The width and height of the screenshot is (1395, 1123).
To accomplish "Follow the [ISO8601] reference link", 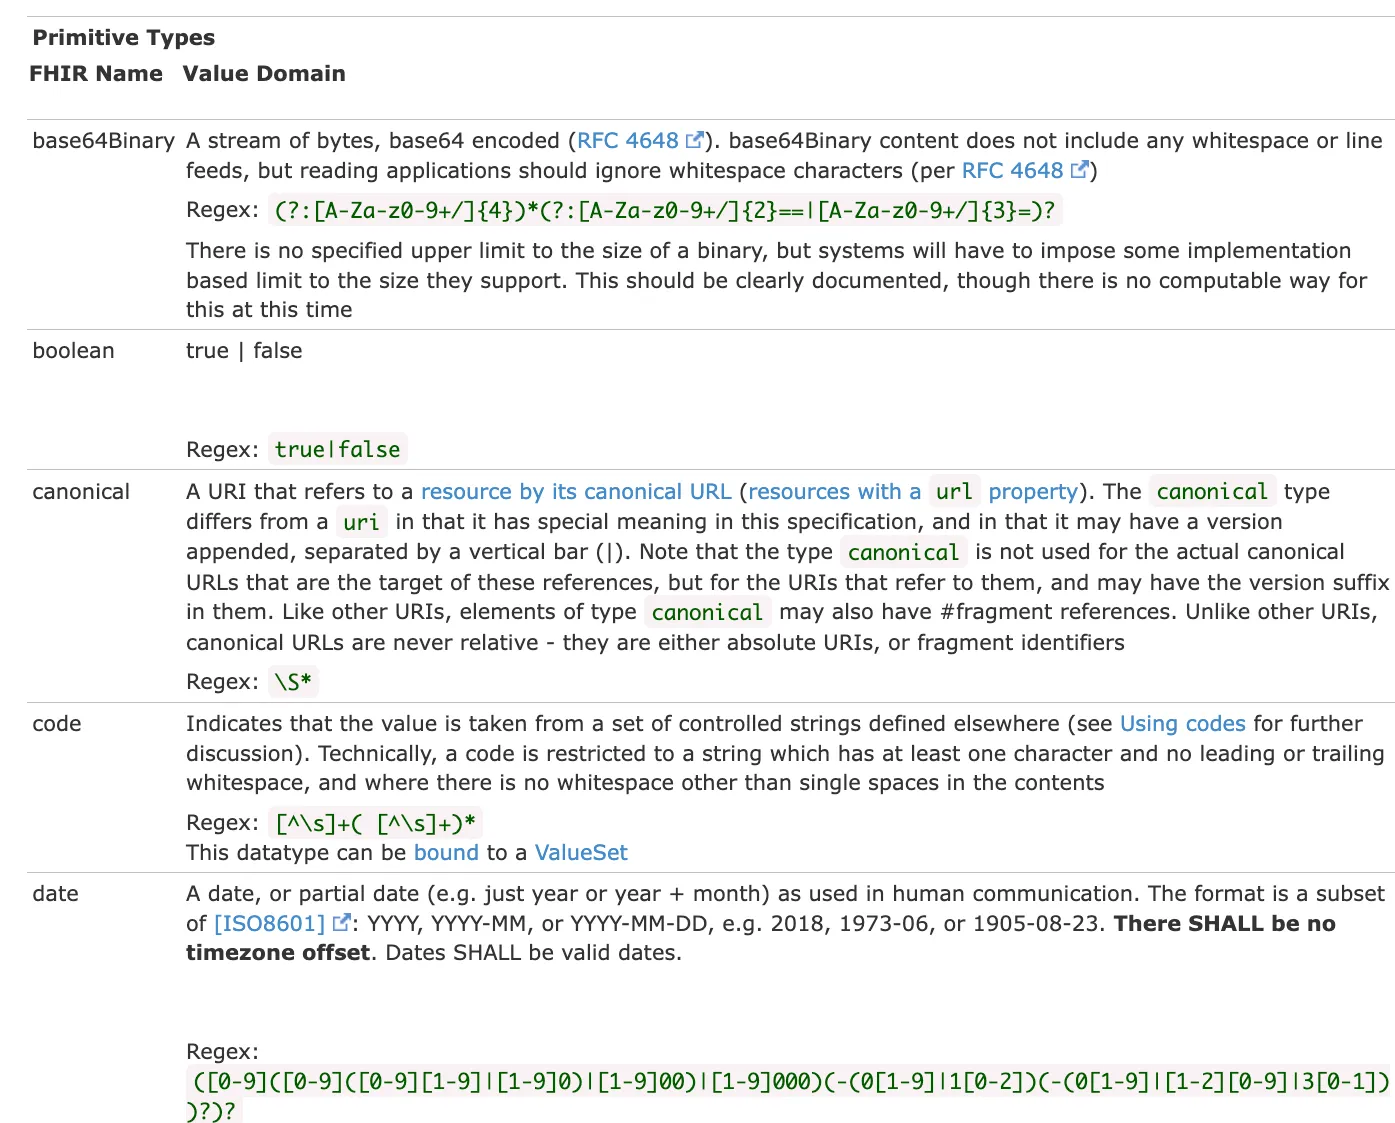I will [270, 924].
